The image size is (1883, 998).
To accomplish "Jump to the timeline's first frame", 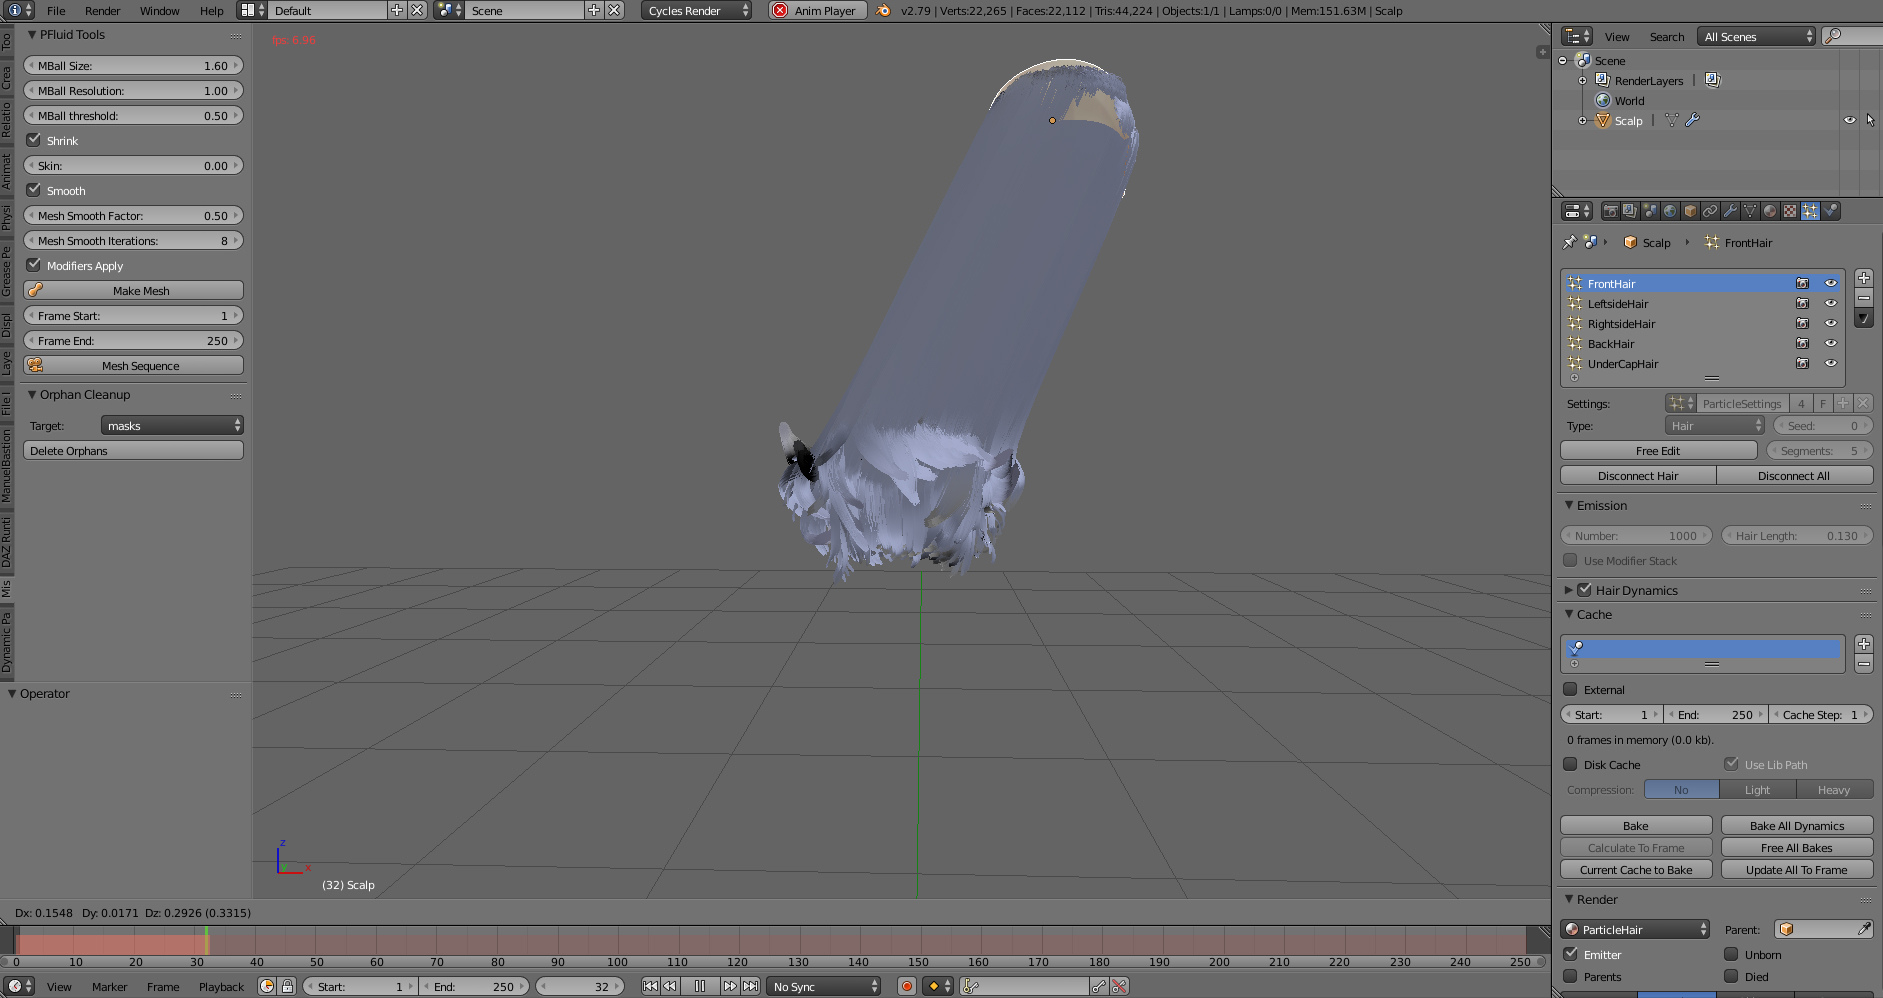I will coord(650,986).
